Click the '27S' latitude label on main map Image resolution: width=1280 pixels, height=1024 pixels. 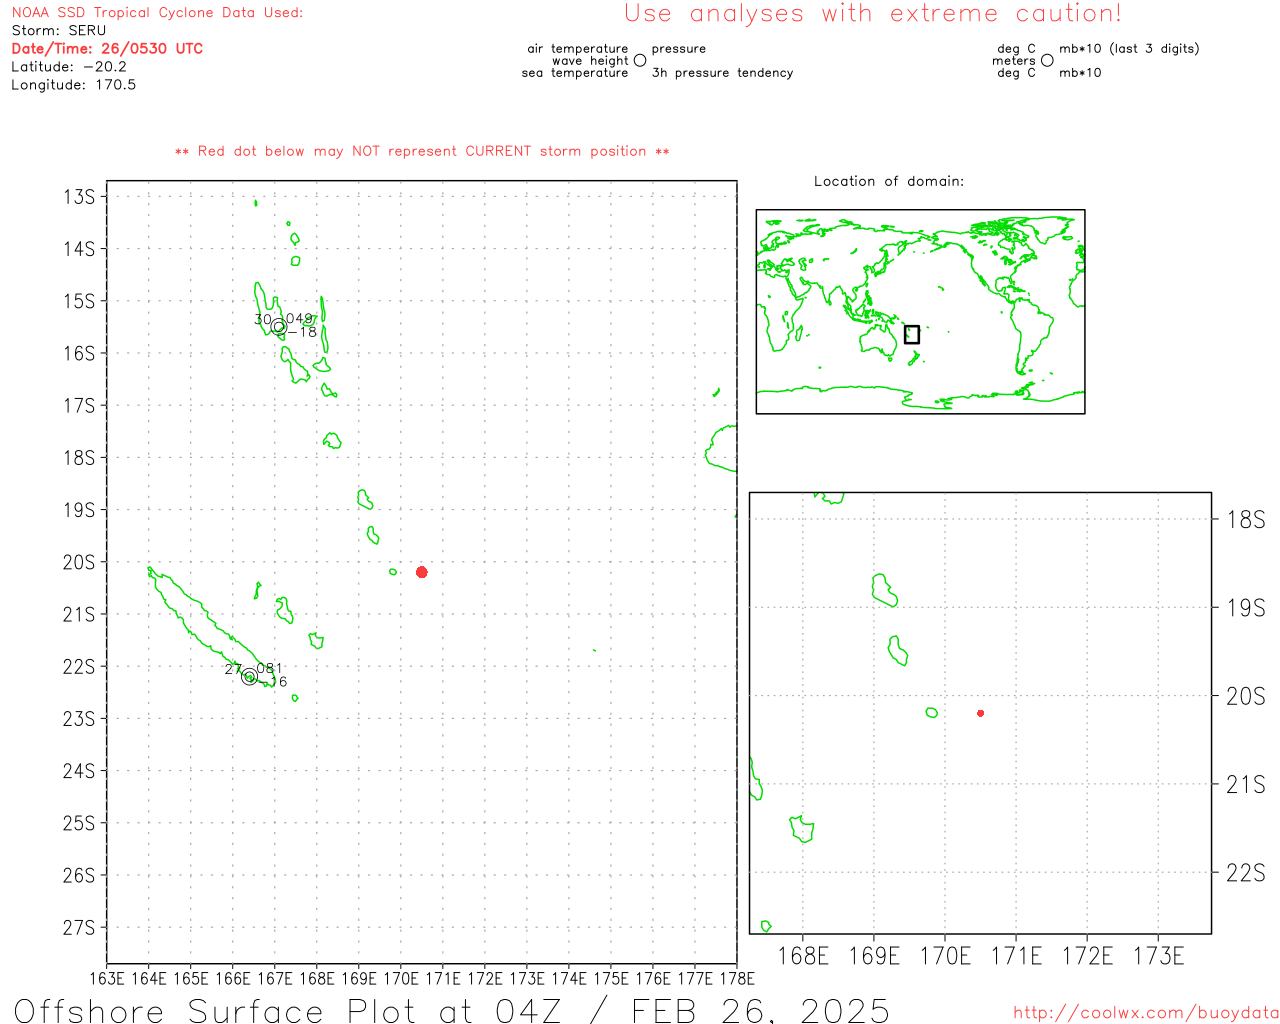[x=79, y=927]
